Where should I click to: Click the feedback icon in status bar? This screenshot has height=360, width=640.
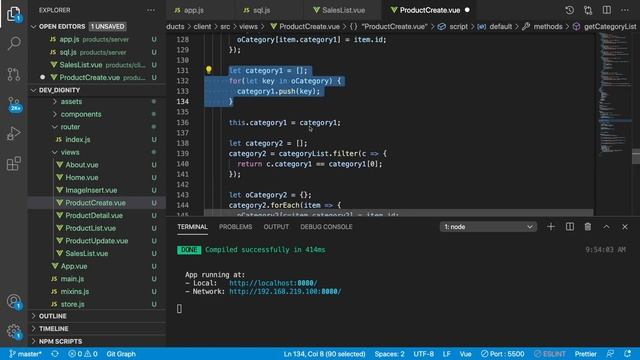tap(610, 354)
